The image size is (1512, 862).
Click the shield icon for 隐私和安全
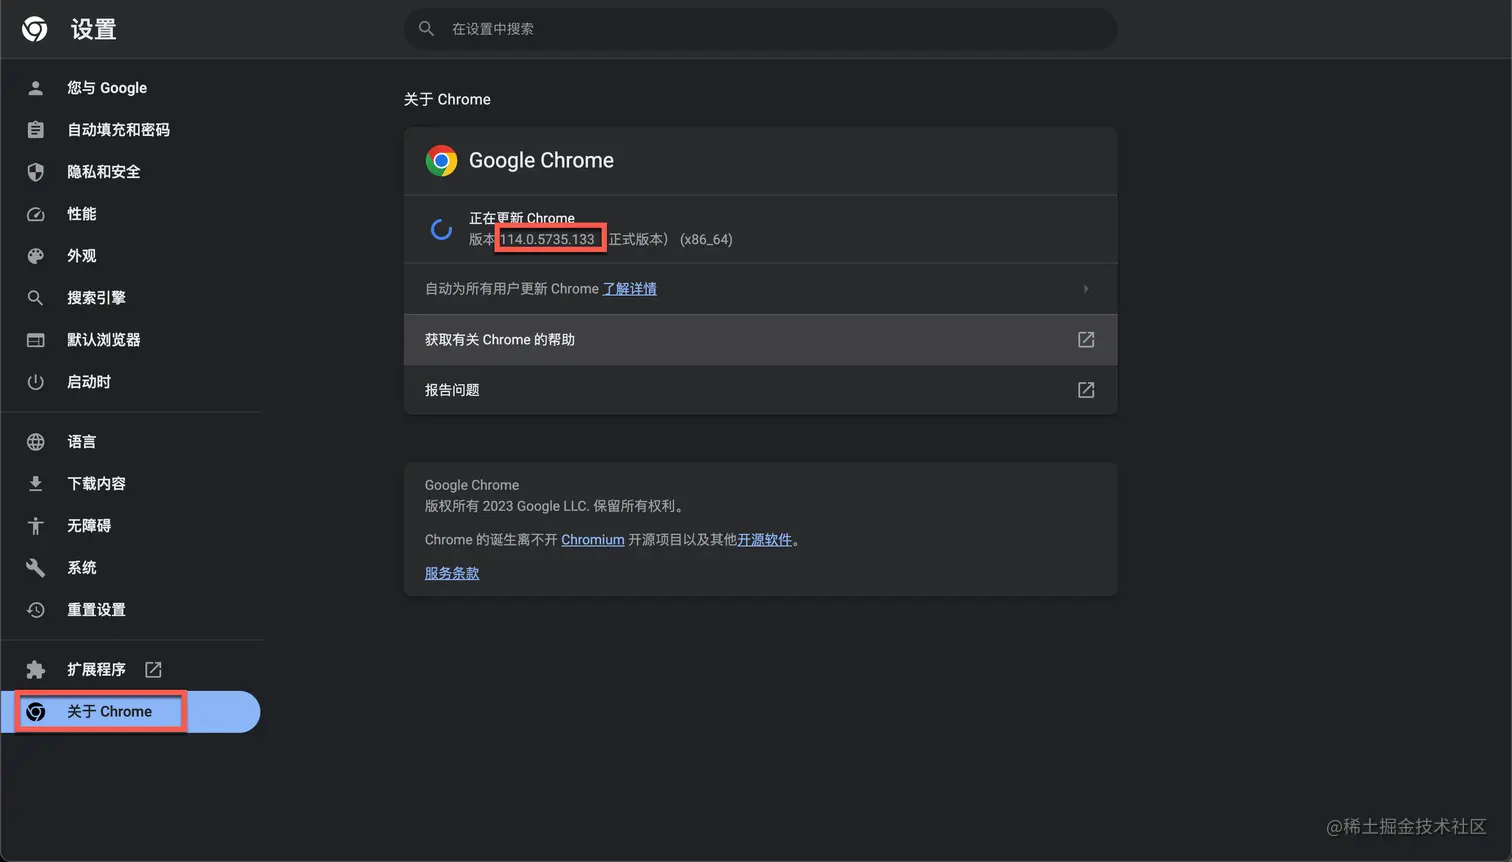point(36,172)
